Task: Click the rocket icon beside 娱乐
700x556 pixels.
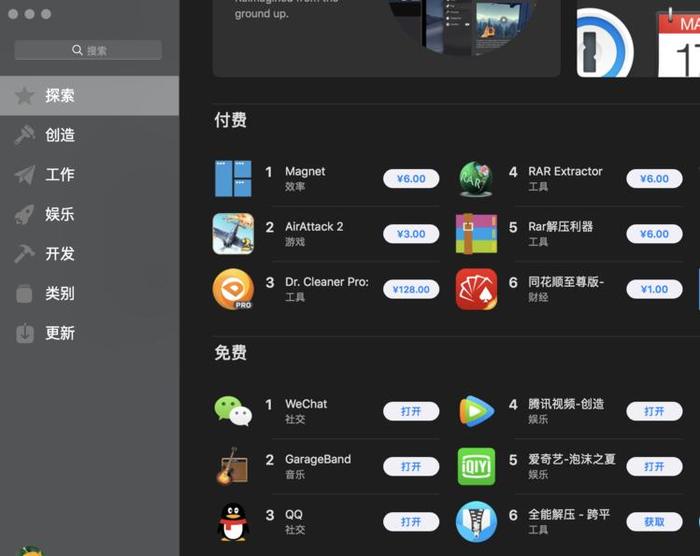Action: [x=25, y=214]
